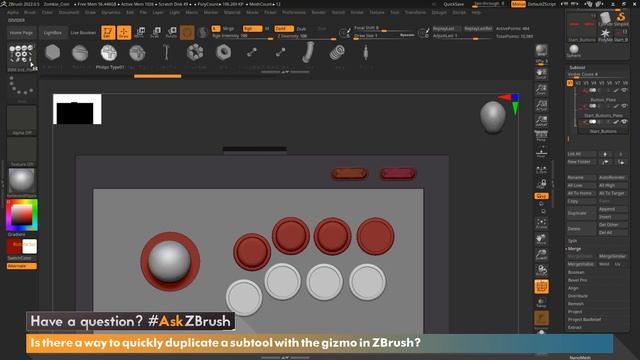Expand the Extract section
Screen dimensions: 640x360
(574, 327)
